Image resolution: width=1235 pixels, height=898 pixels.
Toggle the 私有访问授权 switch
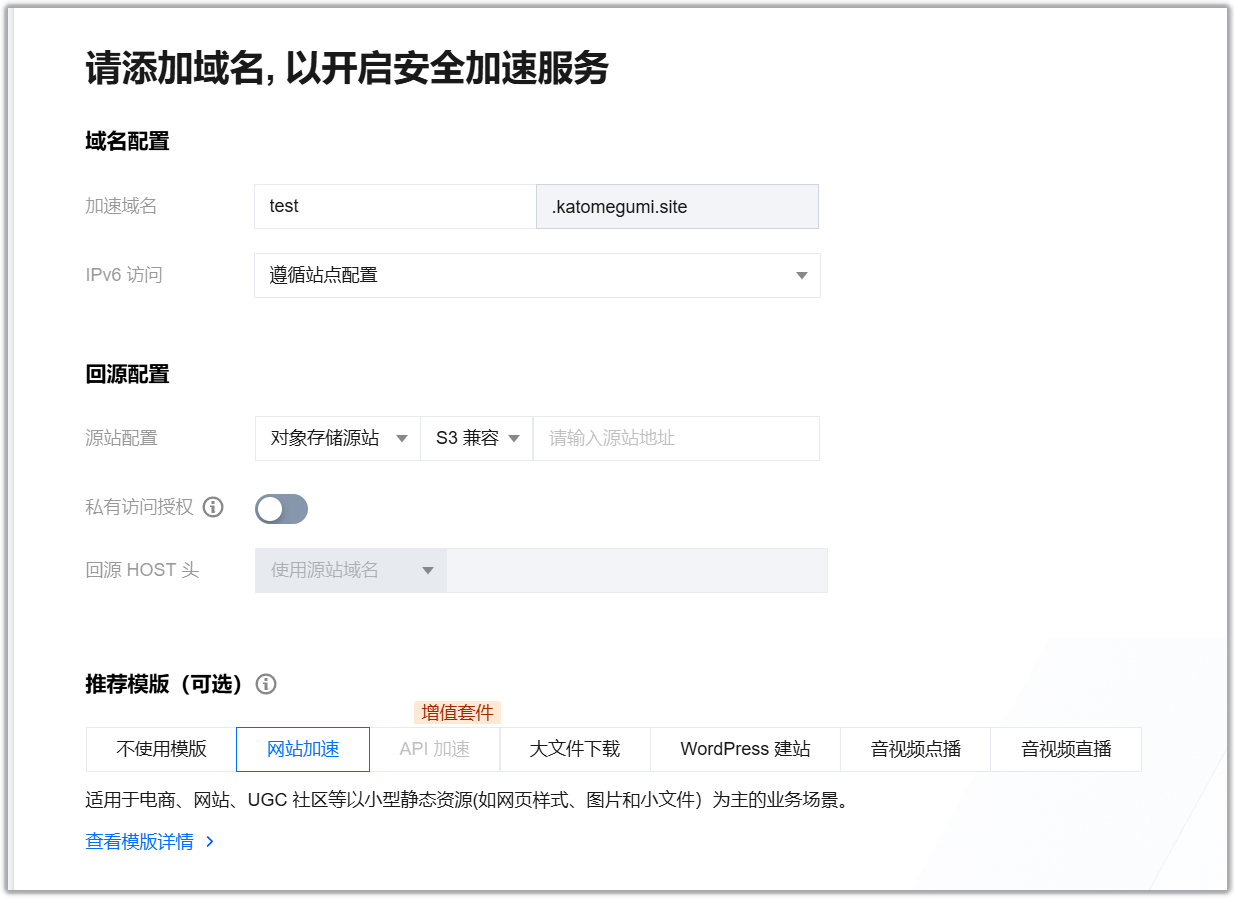pos(281,509)
